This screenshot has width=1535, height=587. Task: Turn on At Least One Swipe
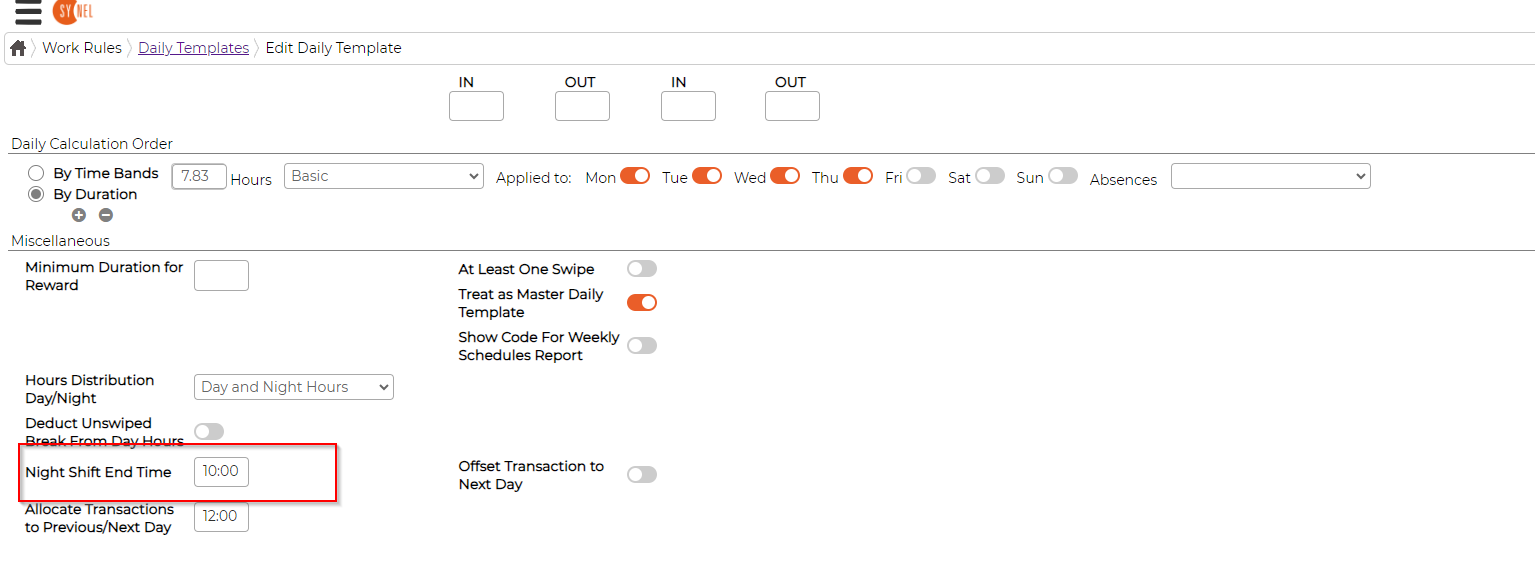pyautogui.click(x=642, y=269)
